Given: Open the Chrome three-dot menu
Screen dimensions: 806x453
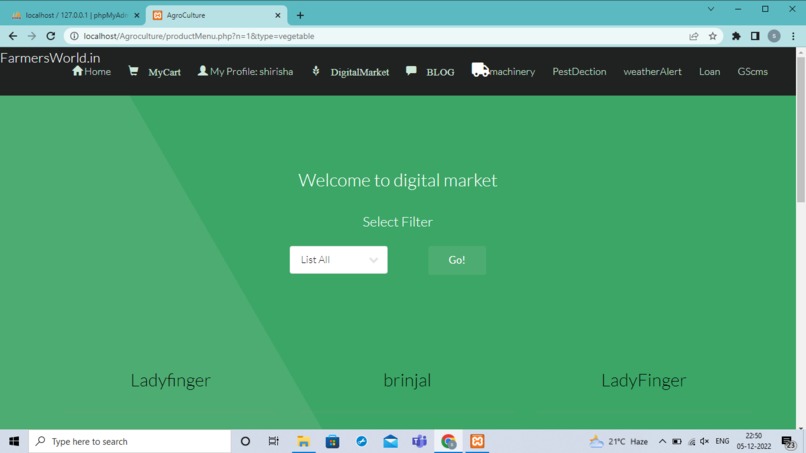Looking at the screenshot, I should point(793,36).
